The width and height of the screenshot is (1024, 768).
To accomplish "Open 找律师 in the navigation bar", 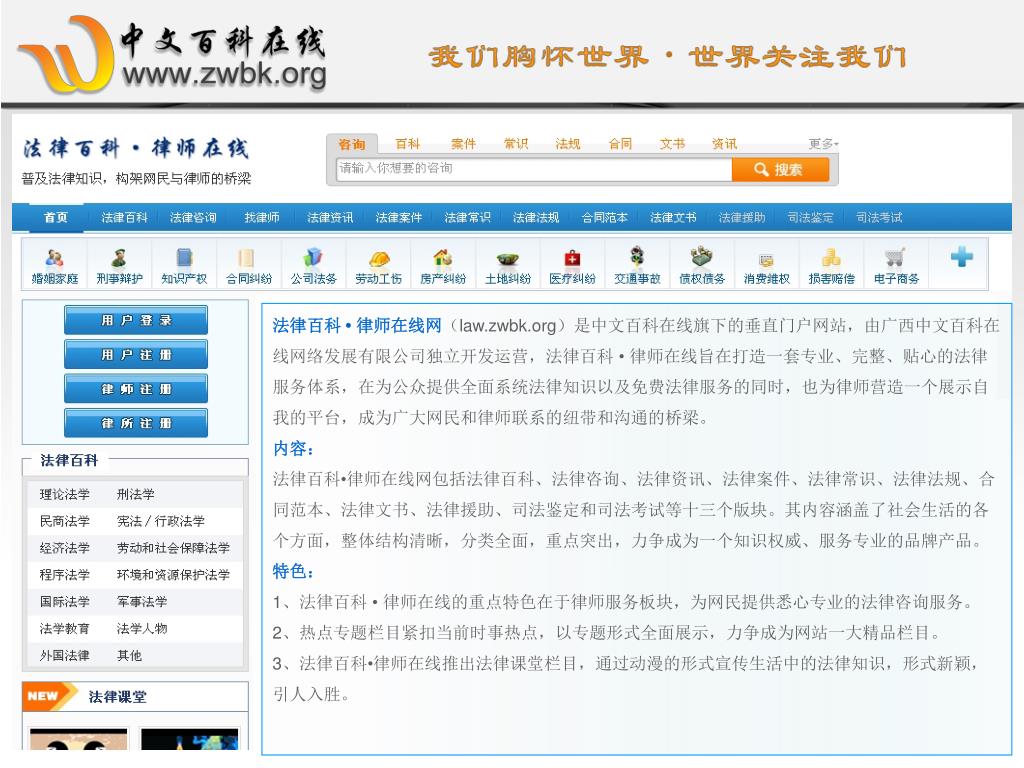I will (261, 217).
